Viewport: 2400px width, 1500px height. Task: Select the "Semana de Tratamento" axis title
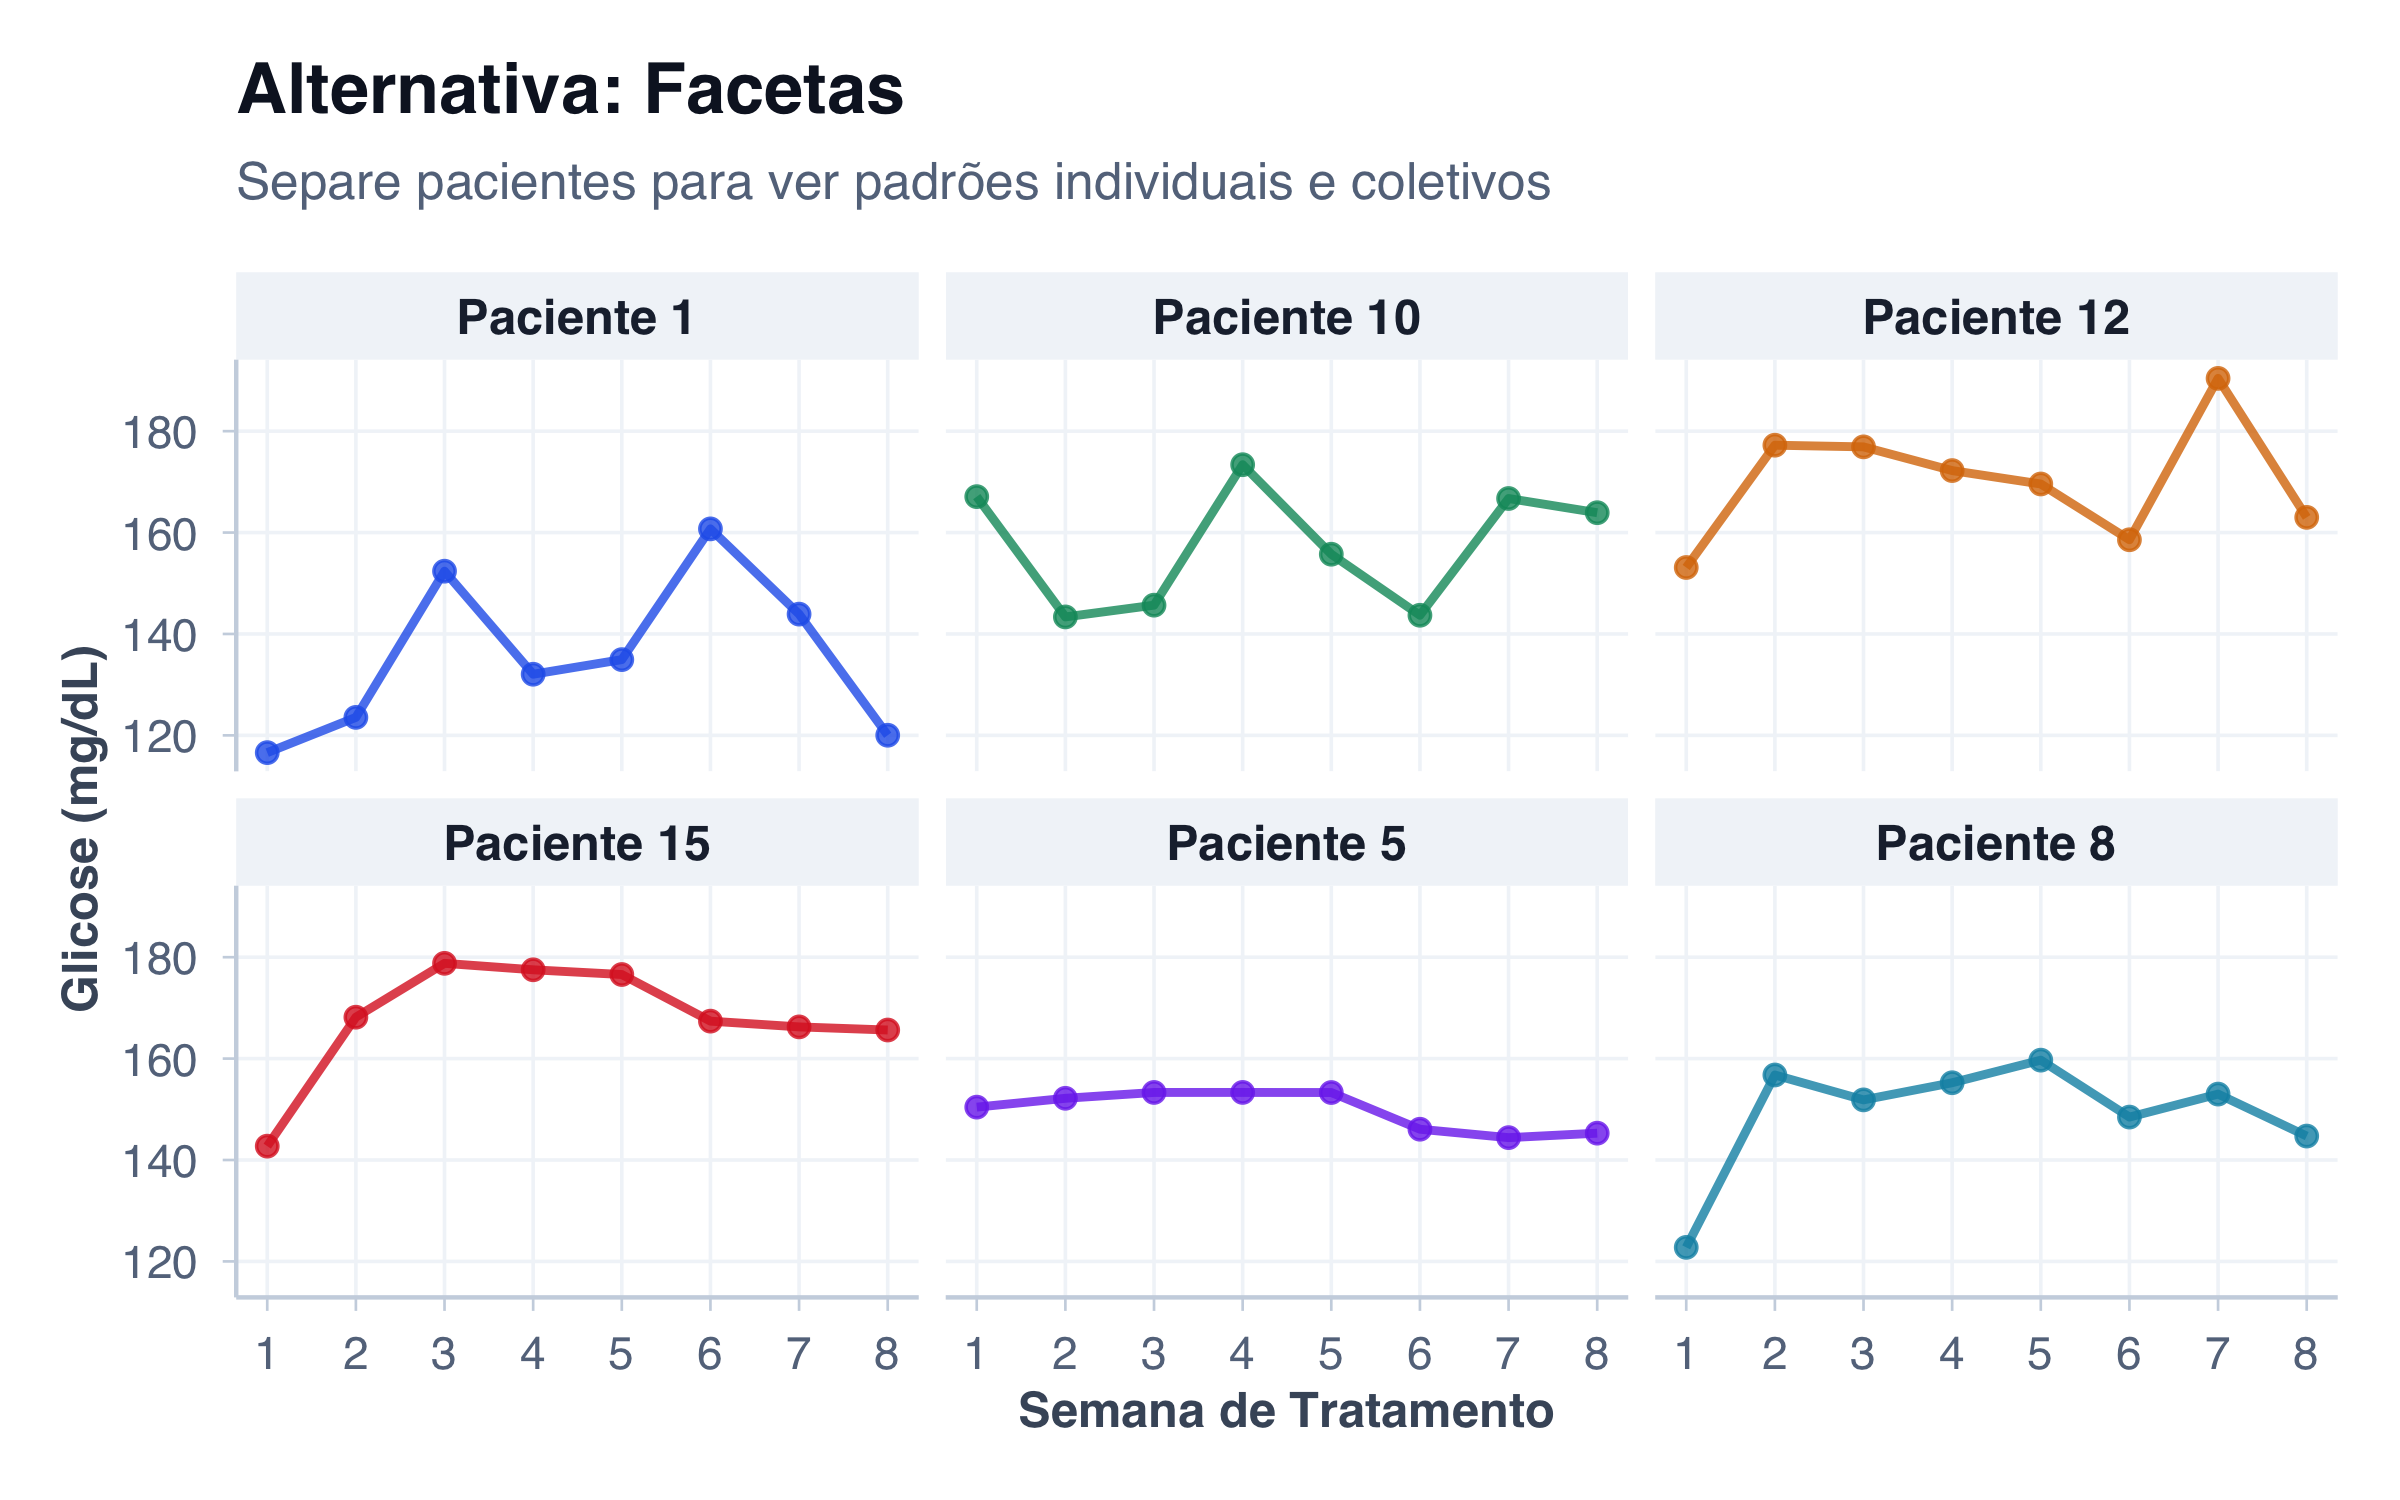(1286, 1411)
